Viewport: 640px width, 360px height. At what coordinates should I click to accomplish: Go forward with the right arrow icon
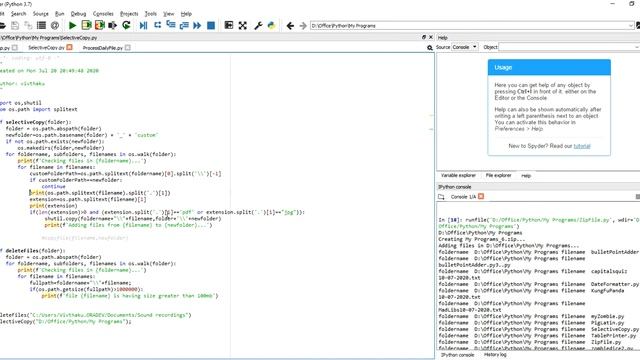point(303,26)
